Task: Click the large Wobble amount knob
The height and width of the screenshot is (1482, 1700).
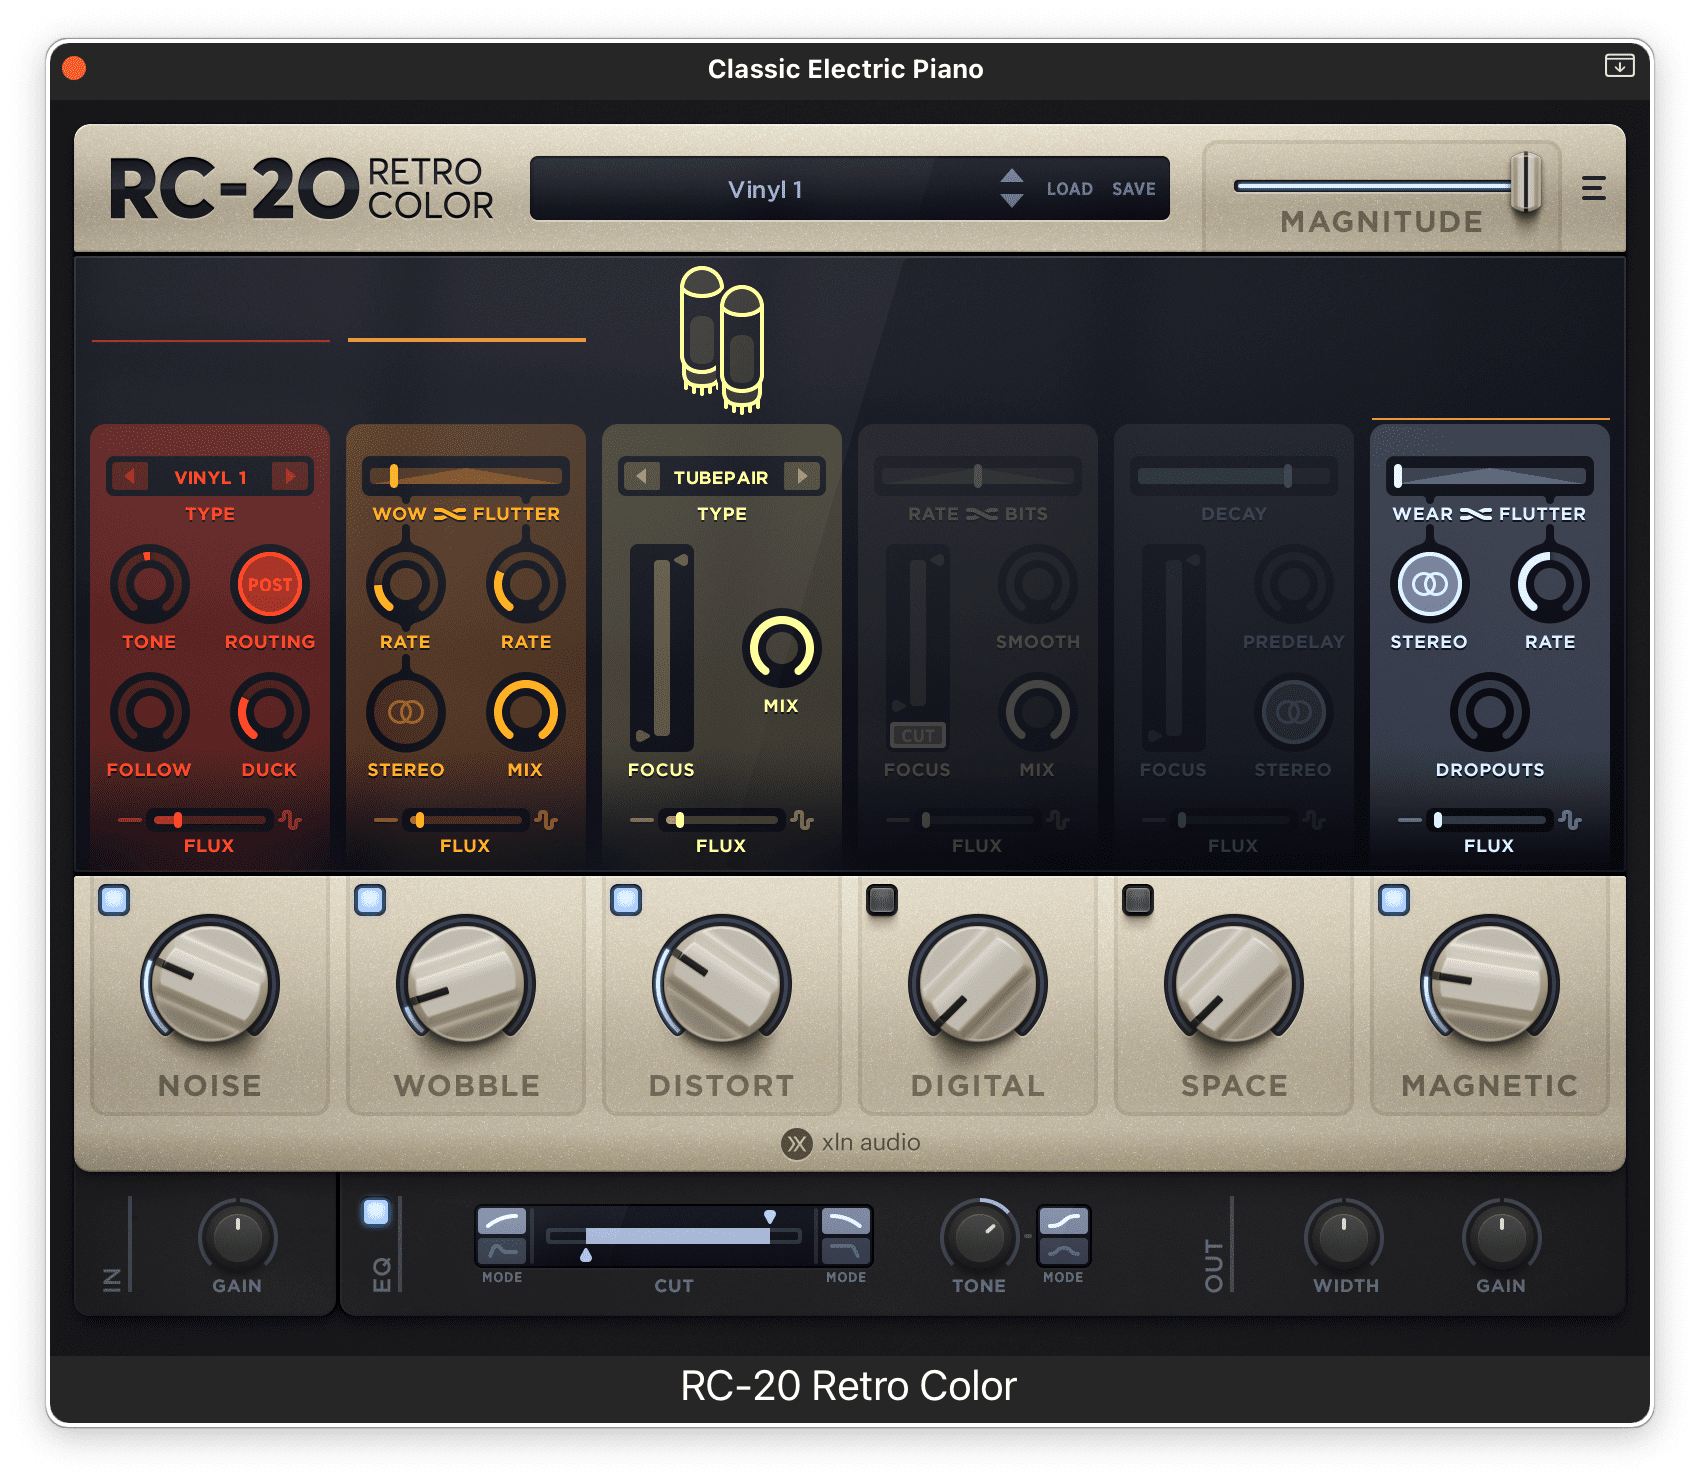Action: (466, 984)
